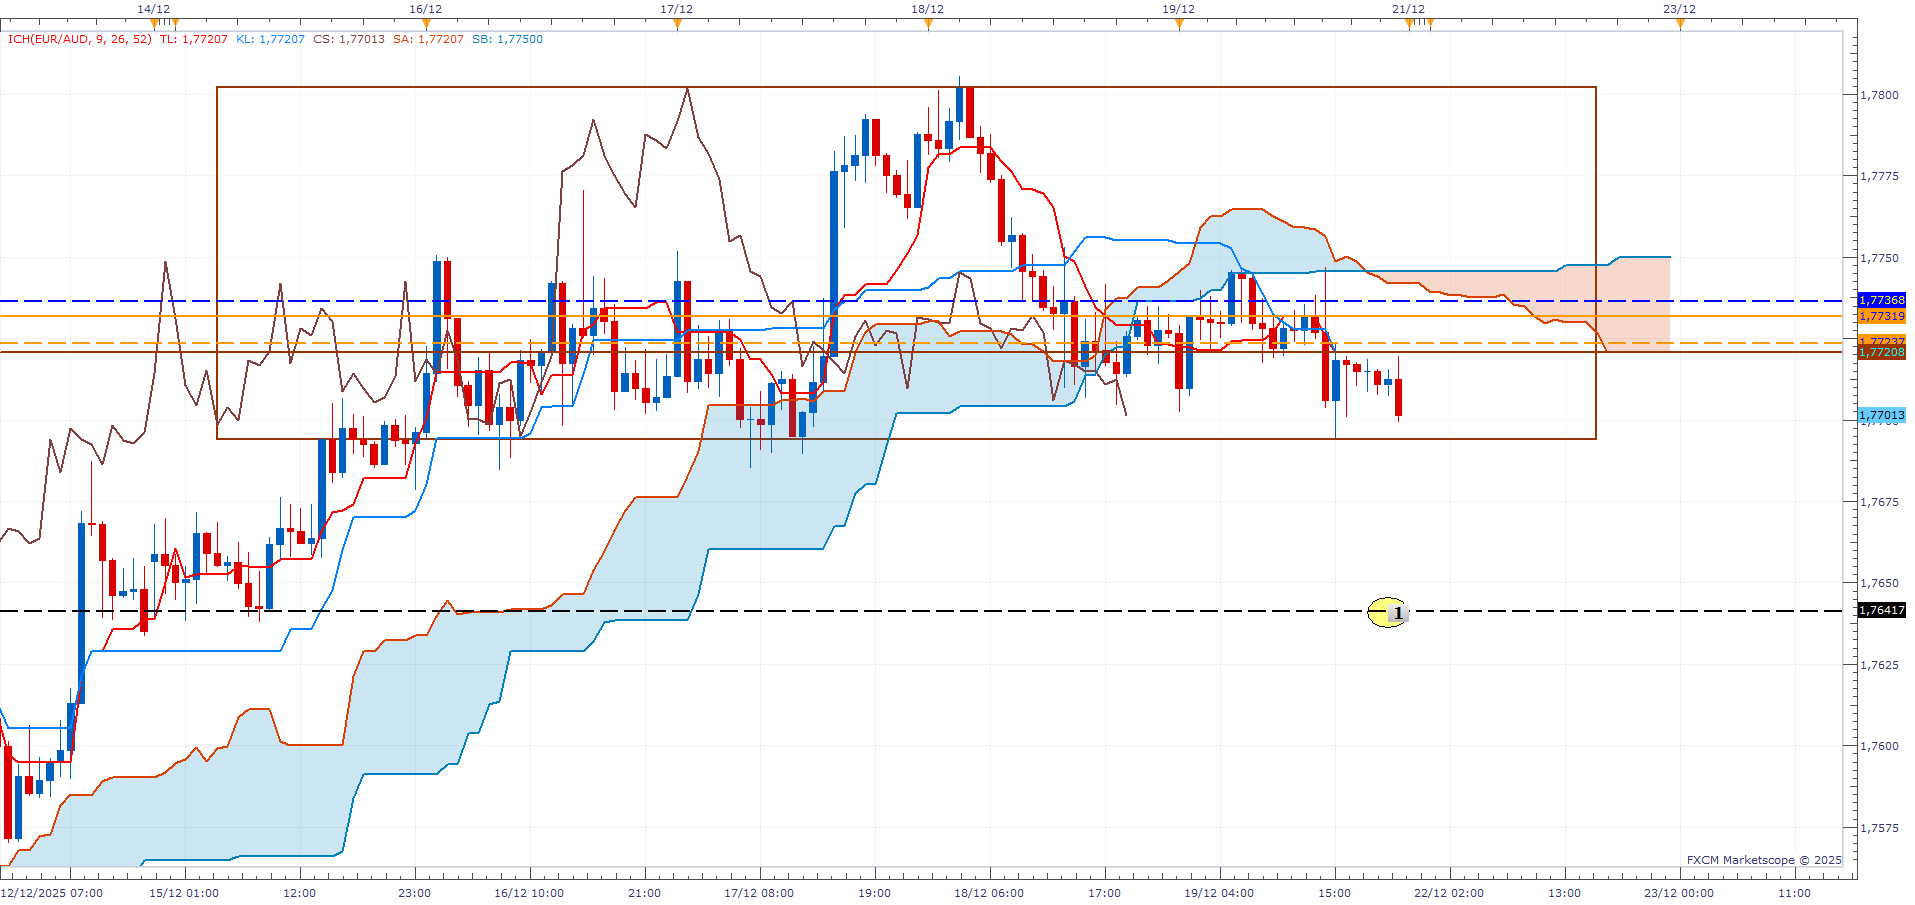Click the SB: 1,77500 legend value
The height and width of the screenshot is (905, 1915).
point(507,39)
